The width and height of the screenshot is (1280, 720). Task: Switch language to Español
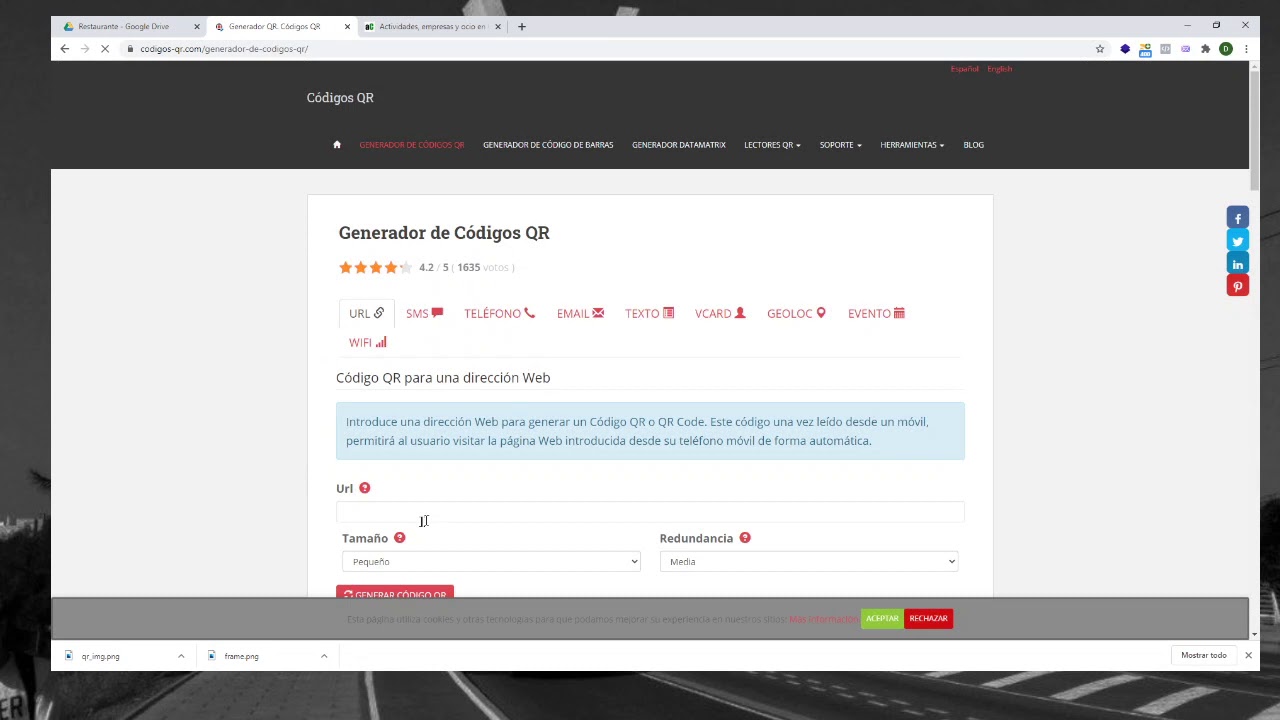pos(965,69)
